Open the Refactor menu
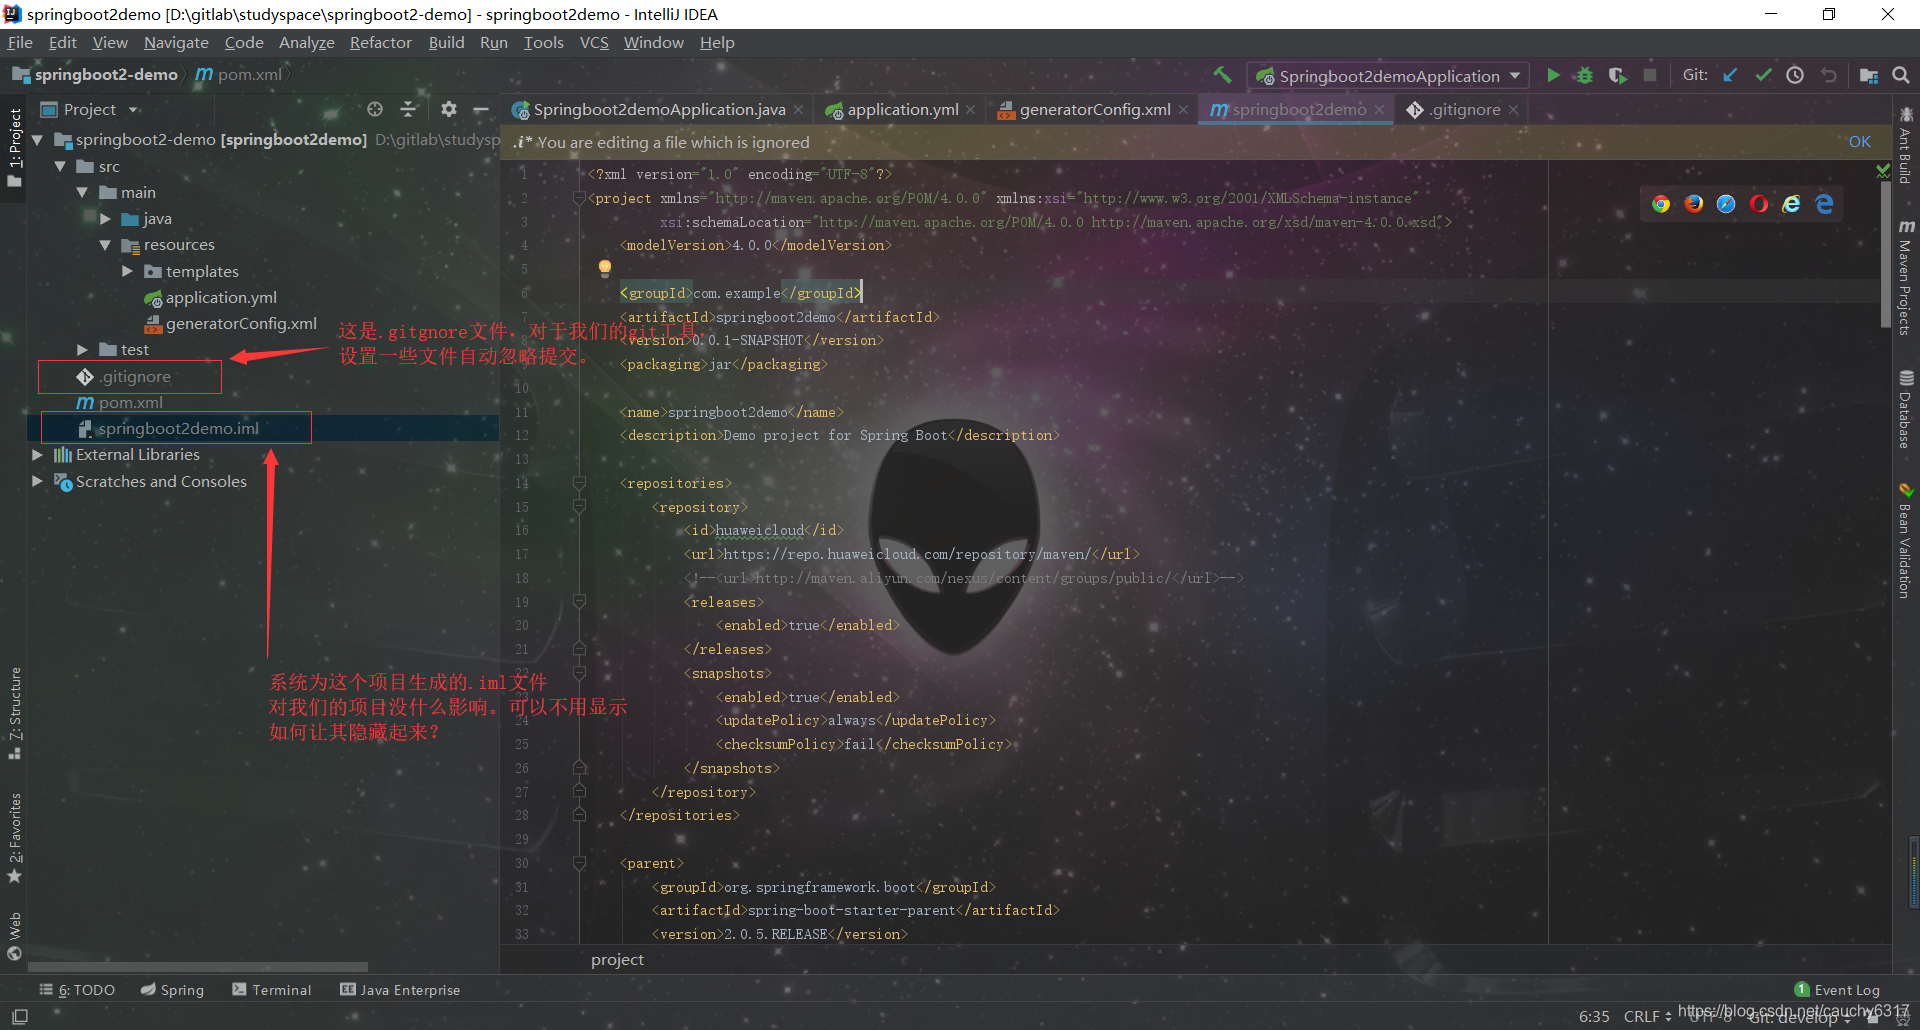 (x=380, y=43)
